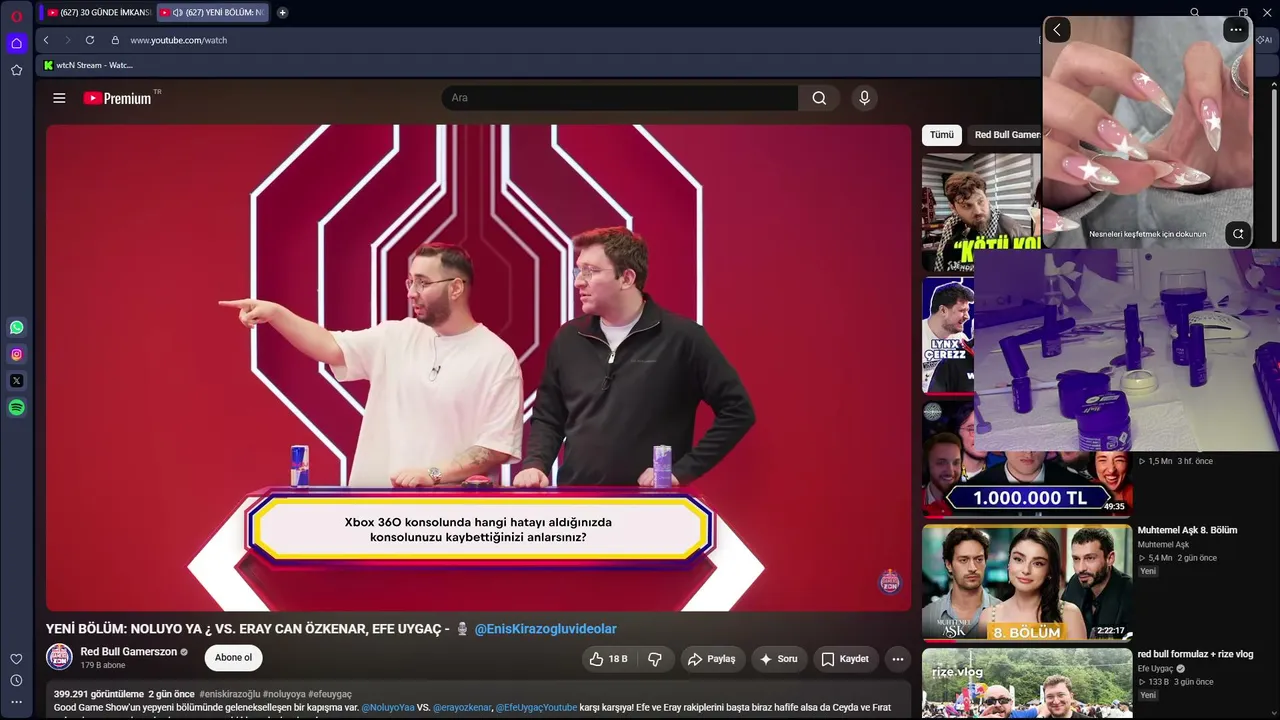Open WhatsApp in the Opera sidebar
Viewport: 1280px width, 720px height.
click(16, 327)
